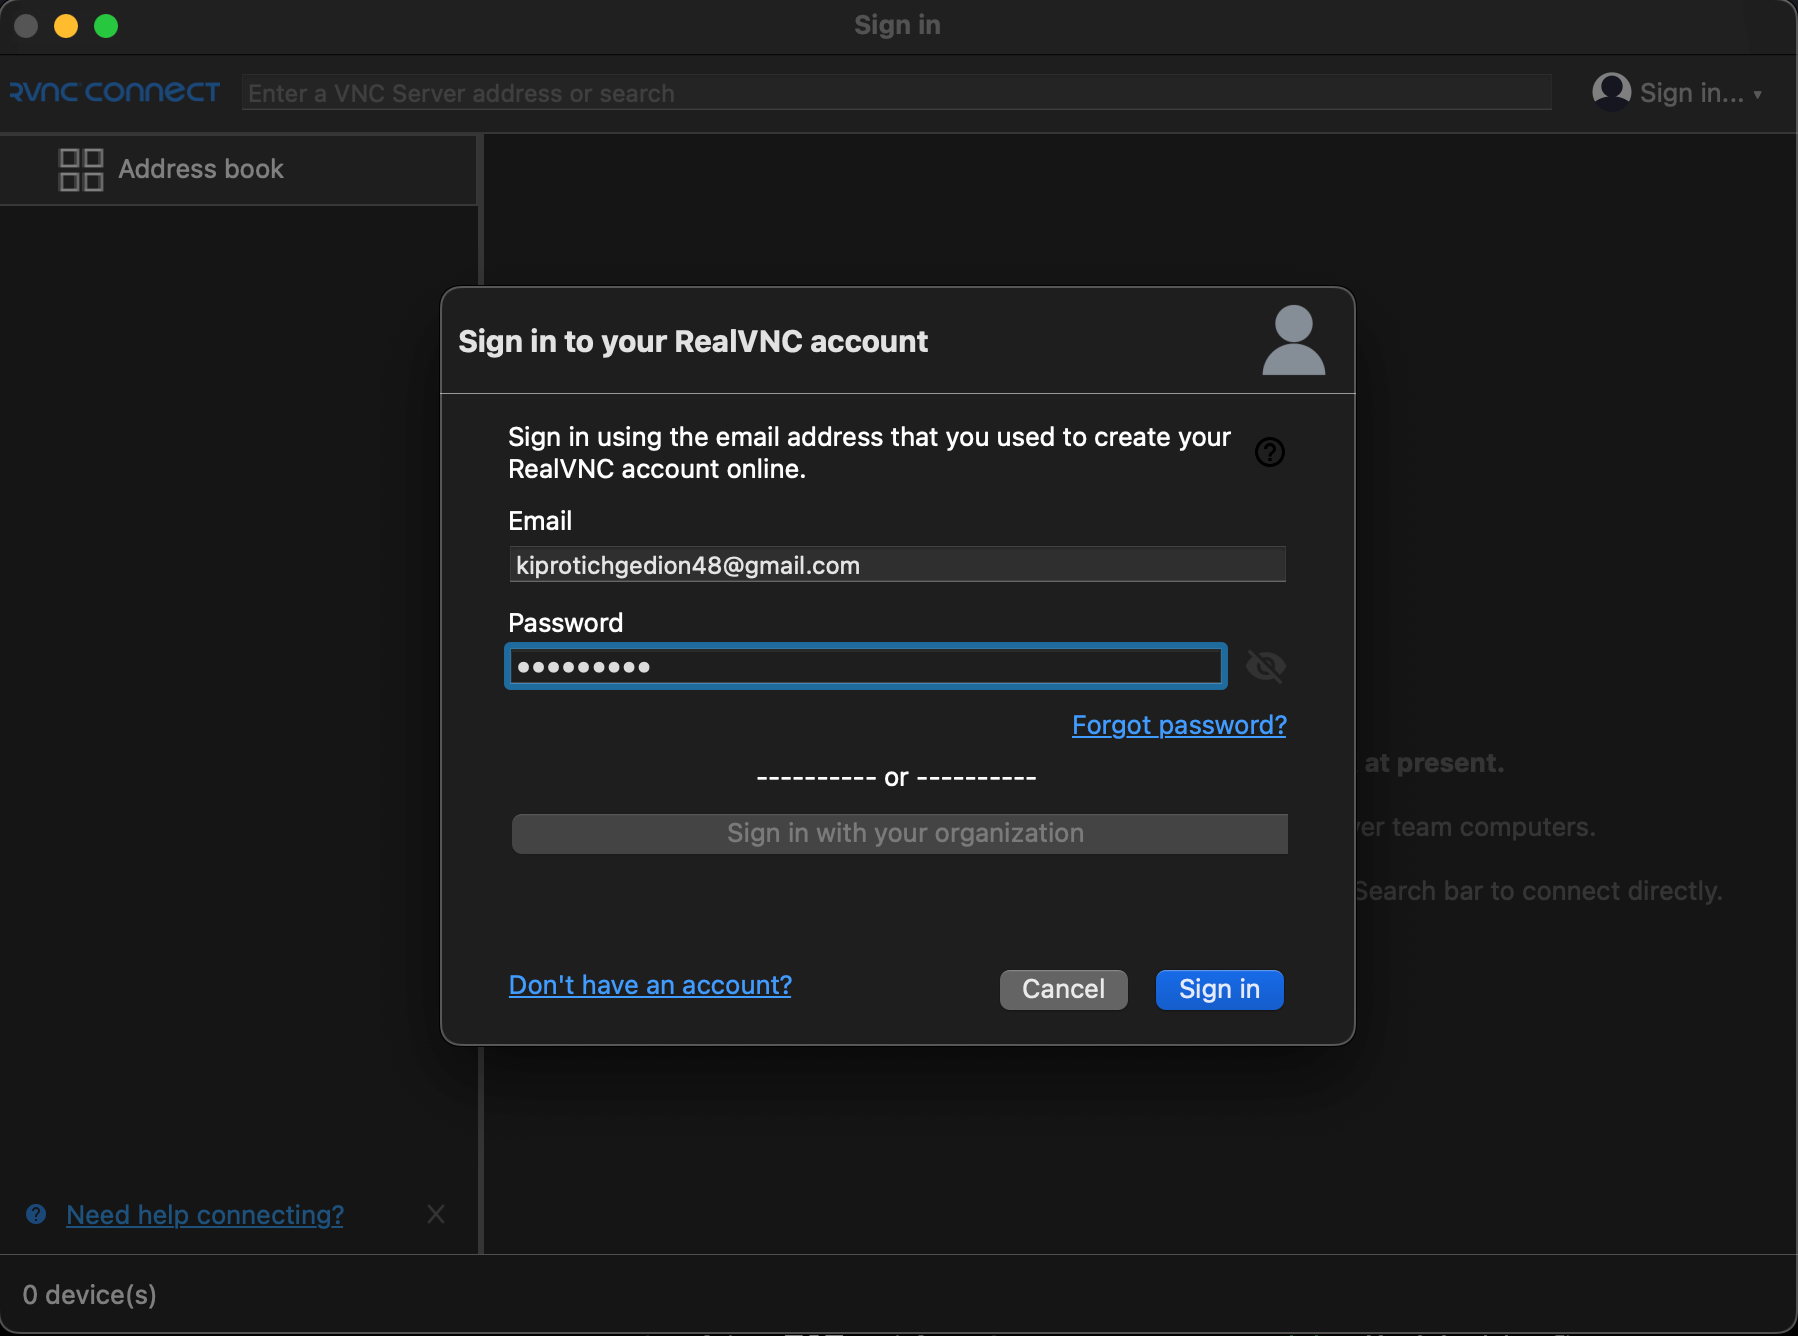Toggle password visibility with eye icon
The height and width of the screenshot is (1336, 1798).
pyautogui.click(x=1265, y=666)
